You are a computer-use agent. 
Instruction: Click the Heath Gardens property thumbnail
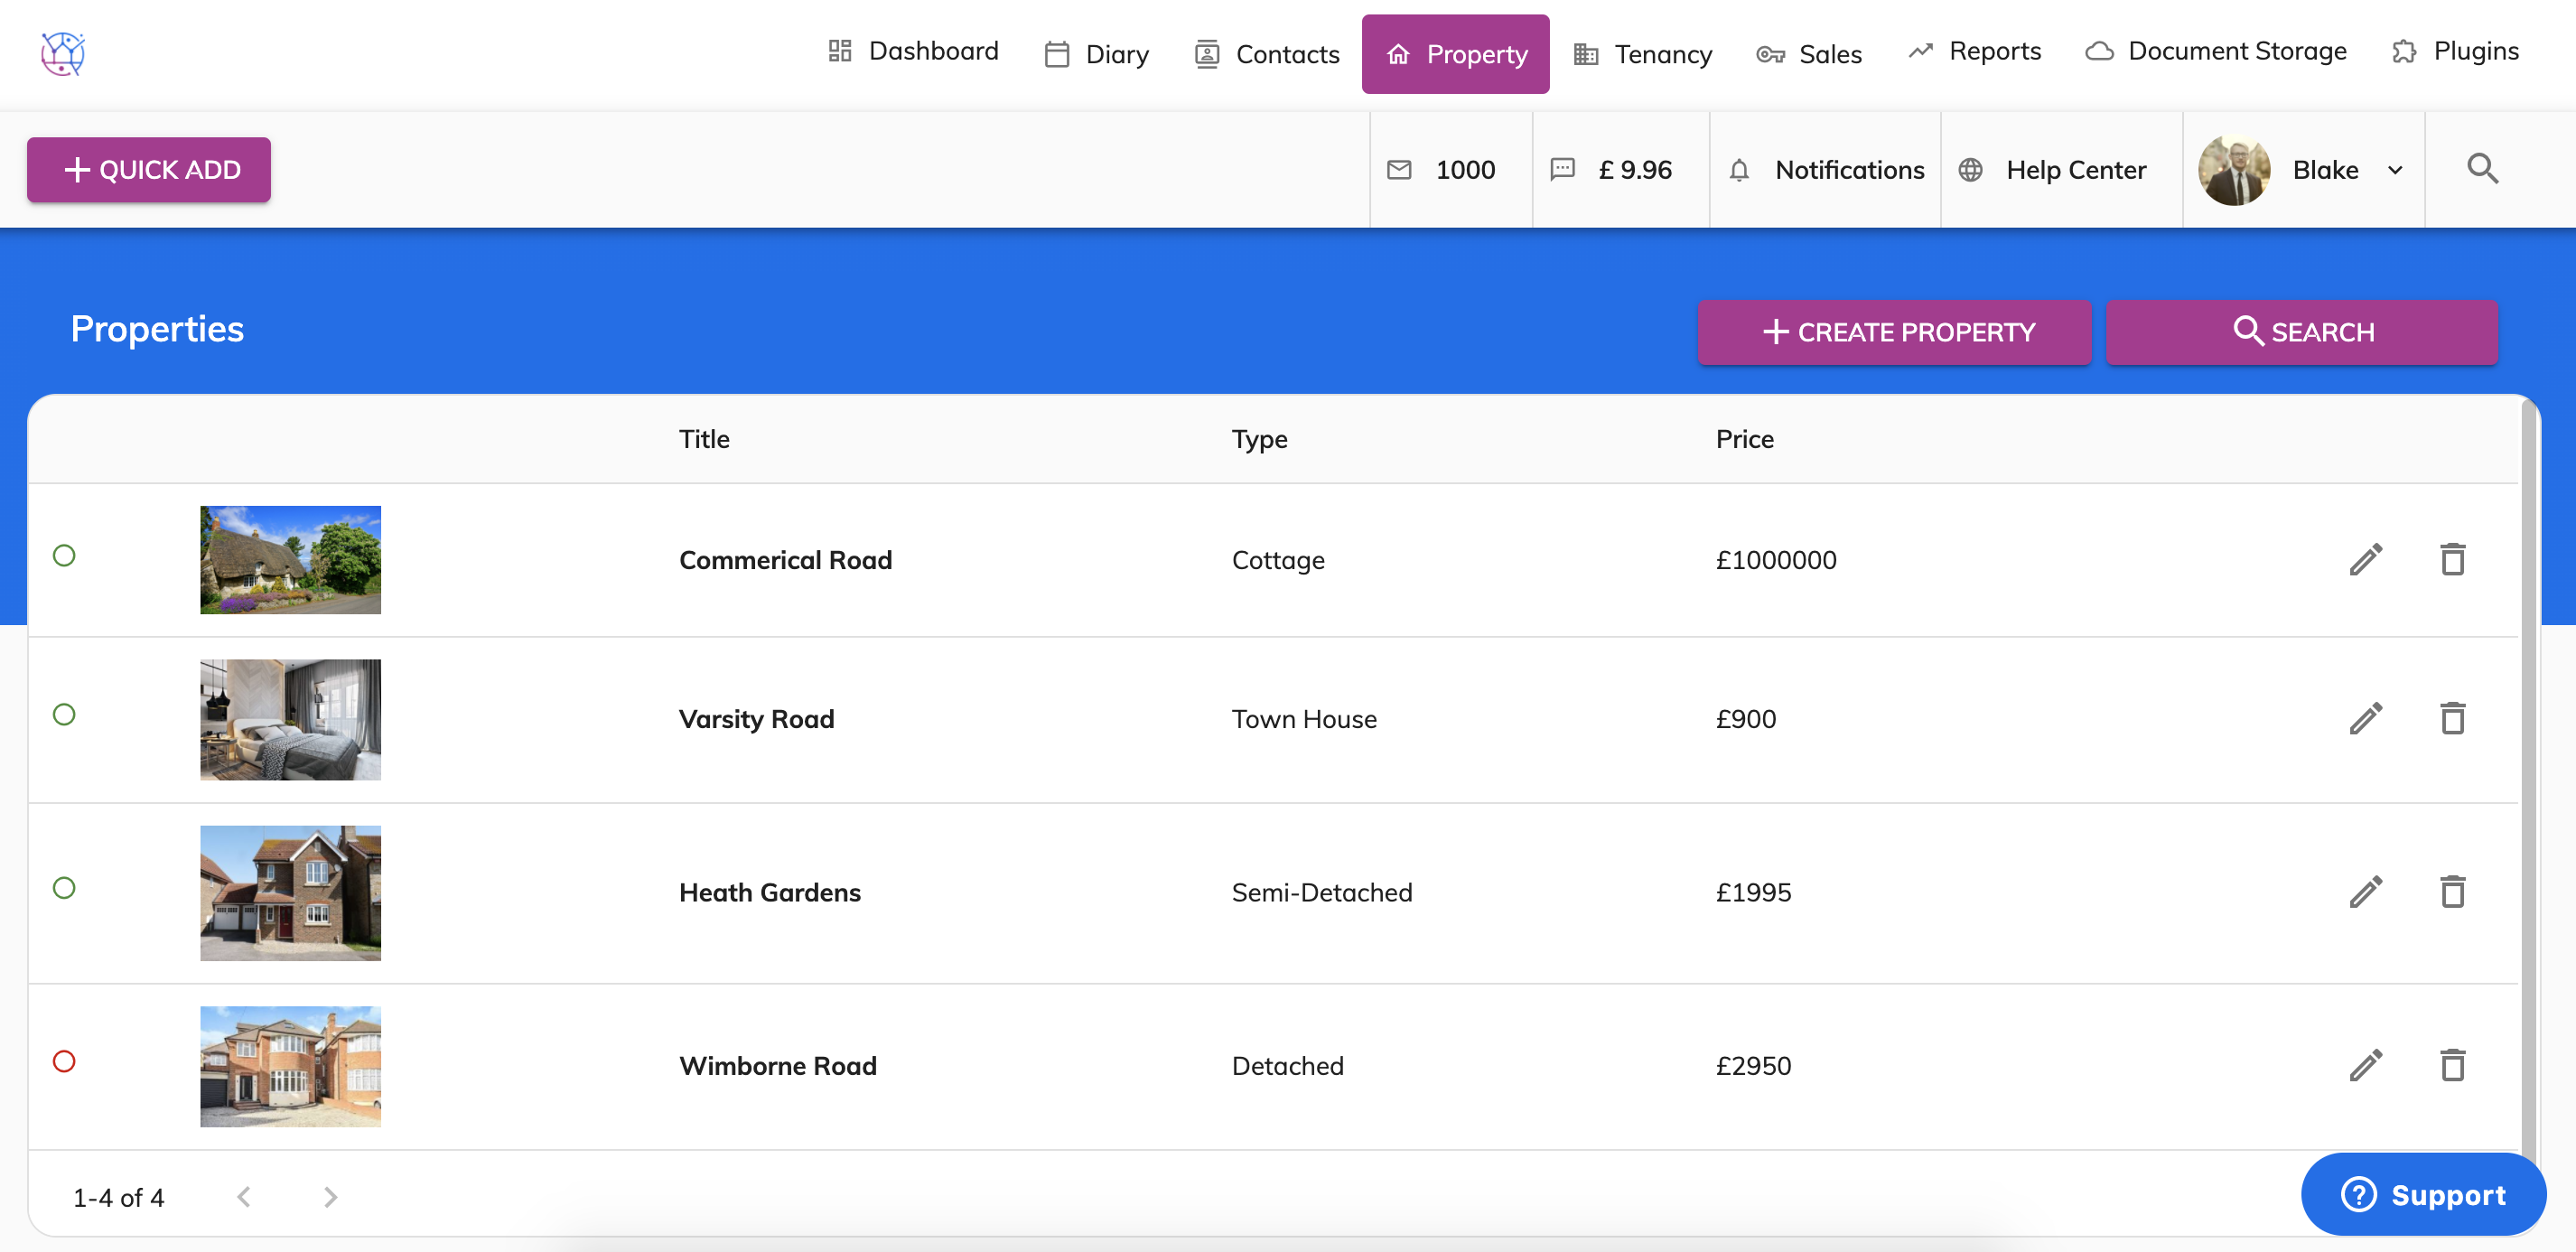(290, 893)
